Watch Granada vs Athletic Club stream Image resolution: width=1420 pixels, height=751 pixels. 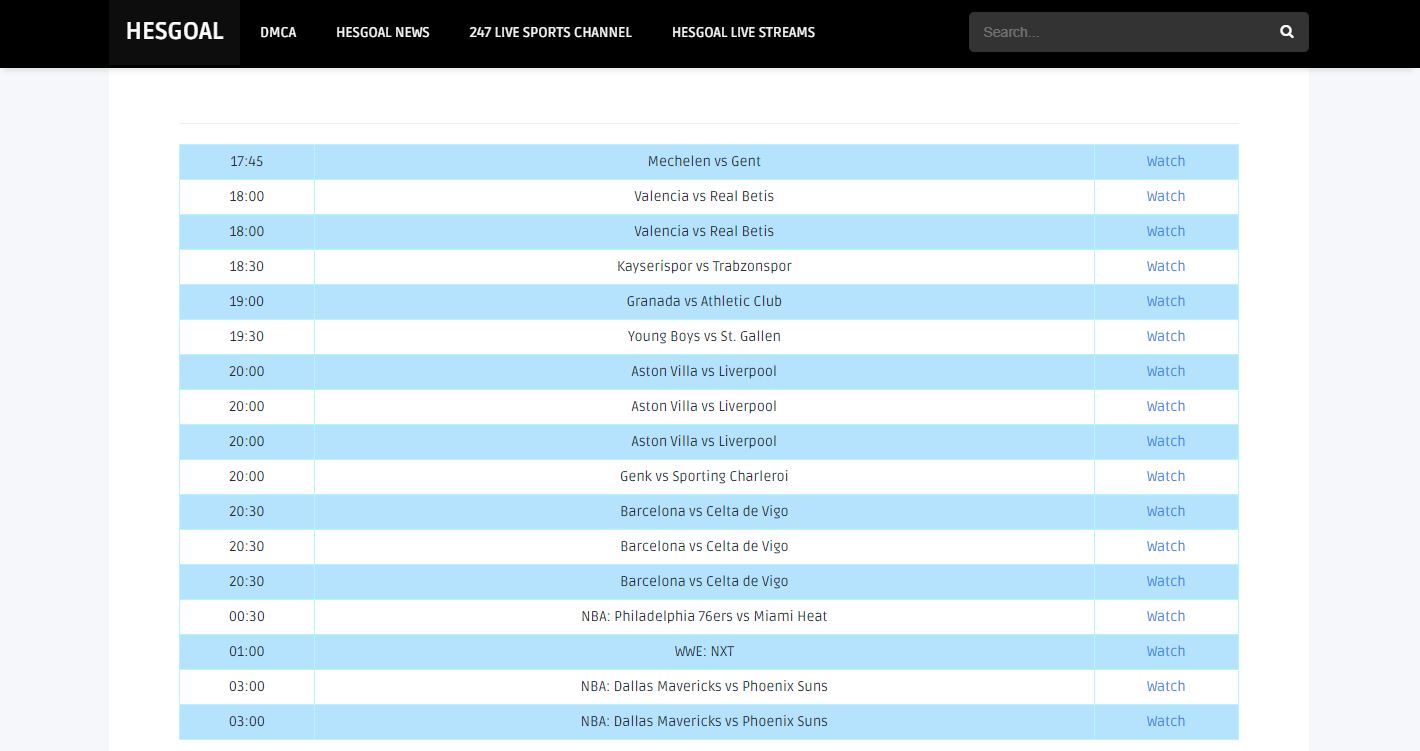tap(1166, 301)
